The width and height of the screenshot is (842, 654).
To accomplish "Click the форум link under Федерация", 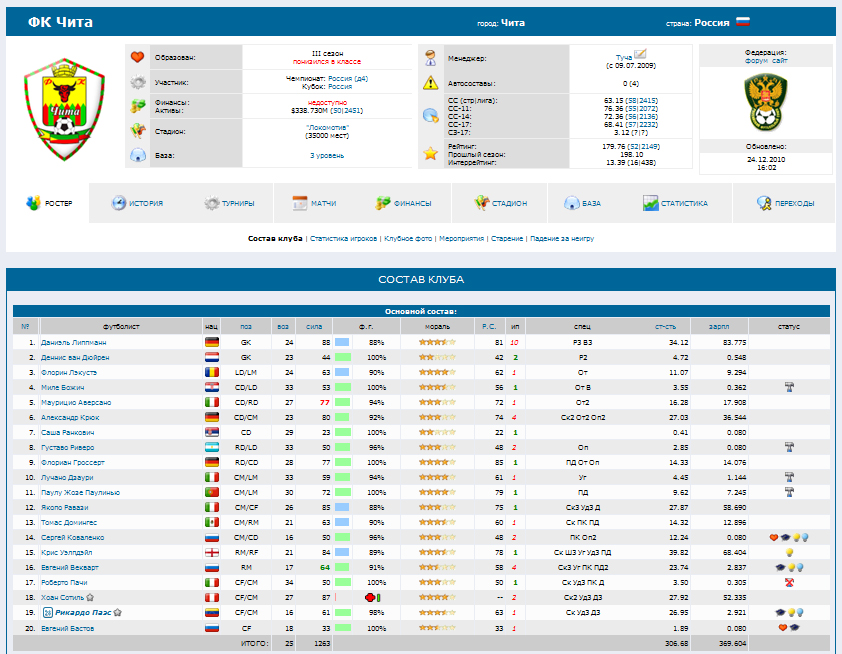I will (x=755, y=61).
